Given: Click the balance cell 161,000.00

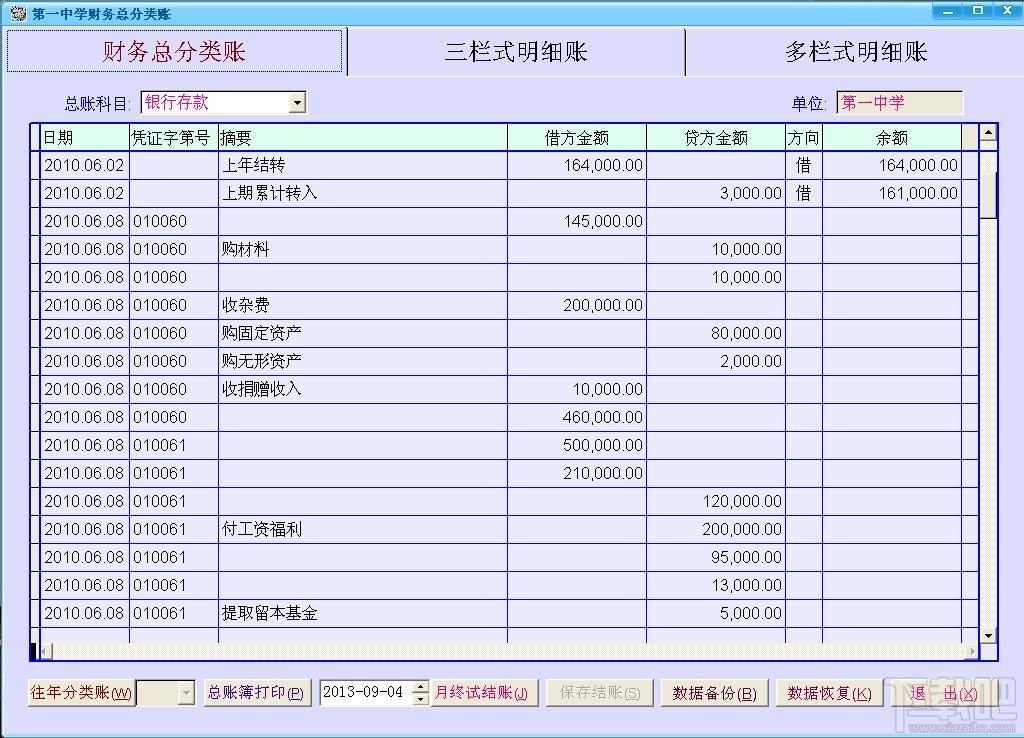Looking at the screenshot, I should (x=892, y=193).
